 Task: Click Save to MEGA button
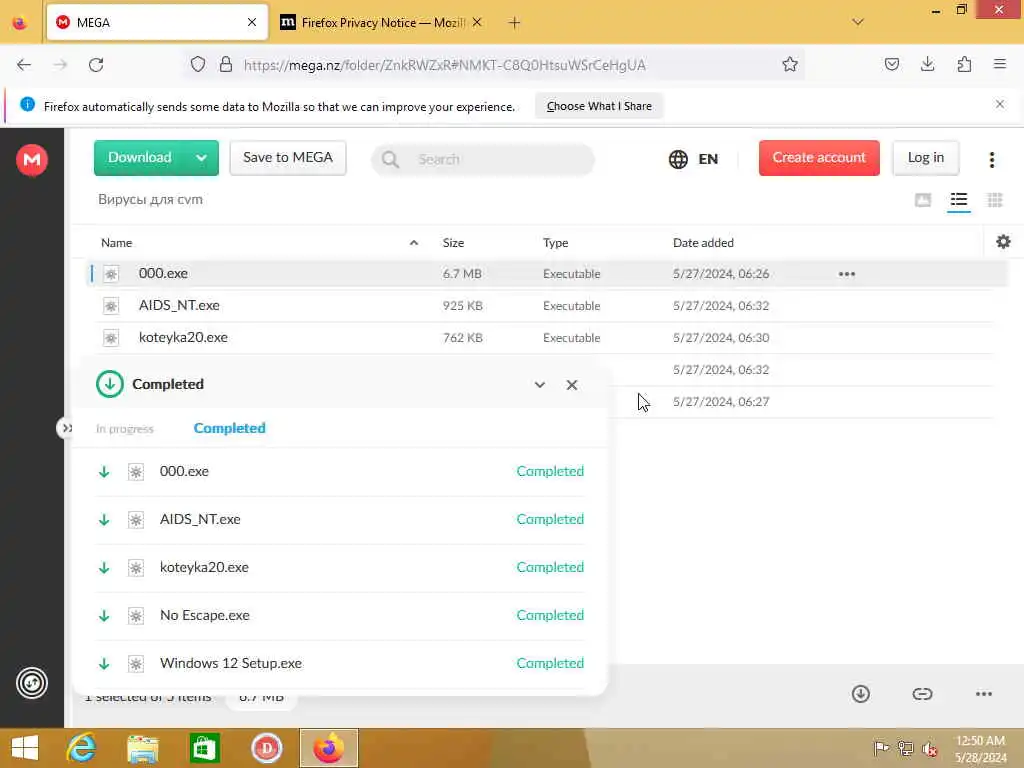(288, 157)
